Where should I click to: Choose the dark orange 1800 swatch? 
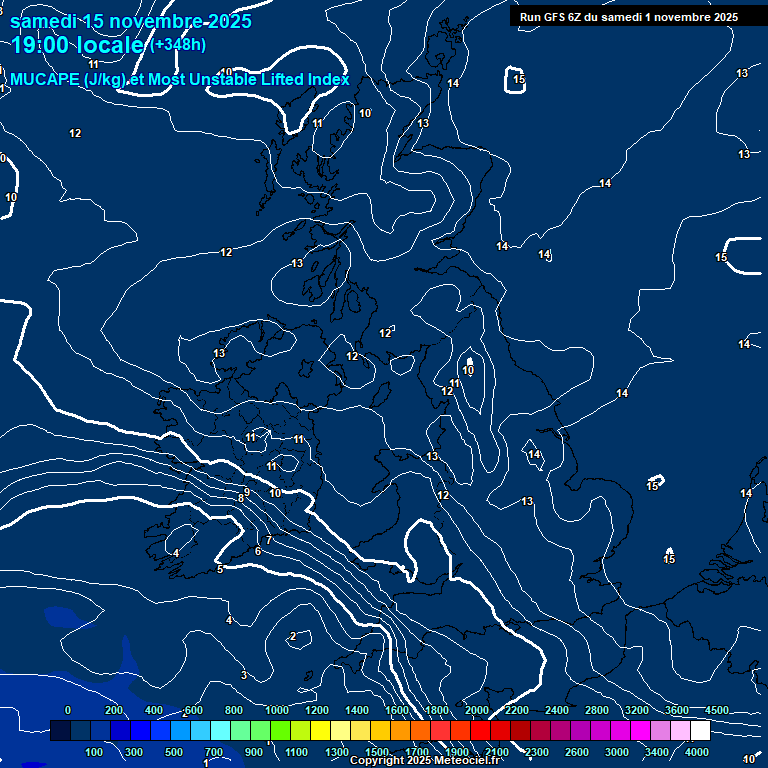(421, 730)
